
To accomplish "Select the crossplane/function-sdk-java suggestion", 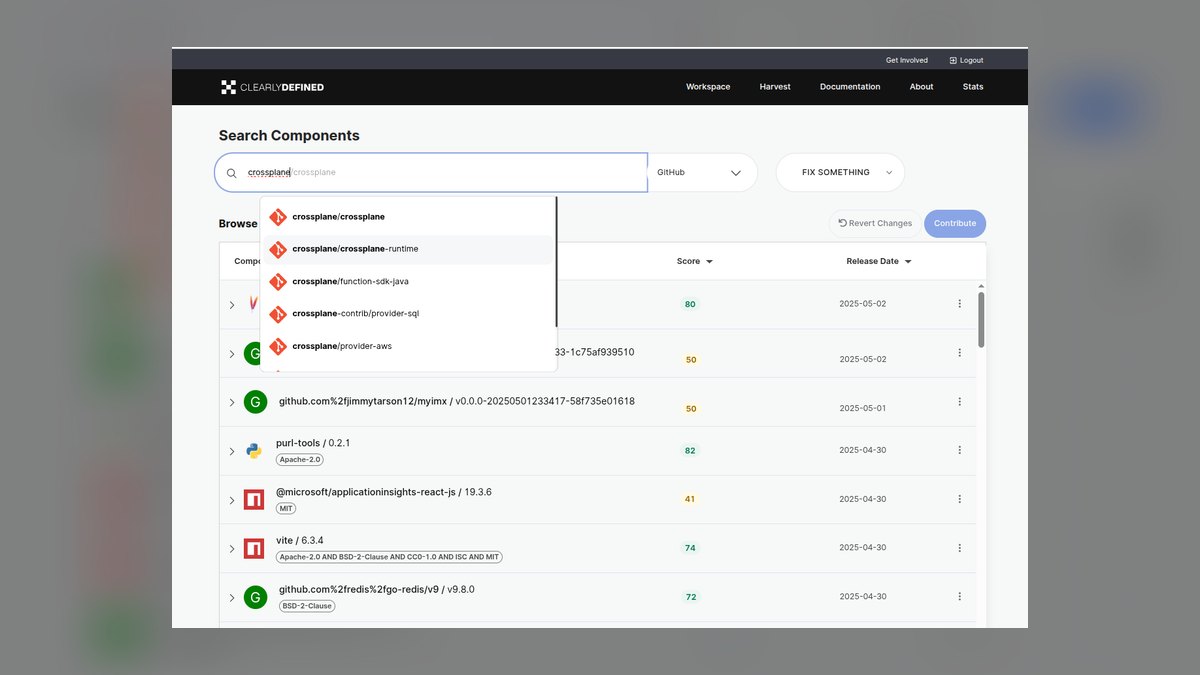I will (408, 282).
